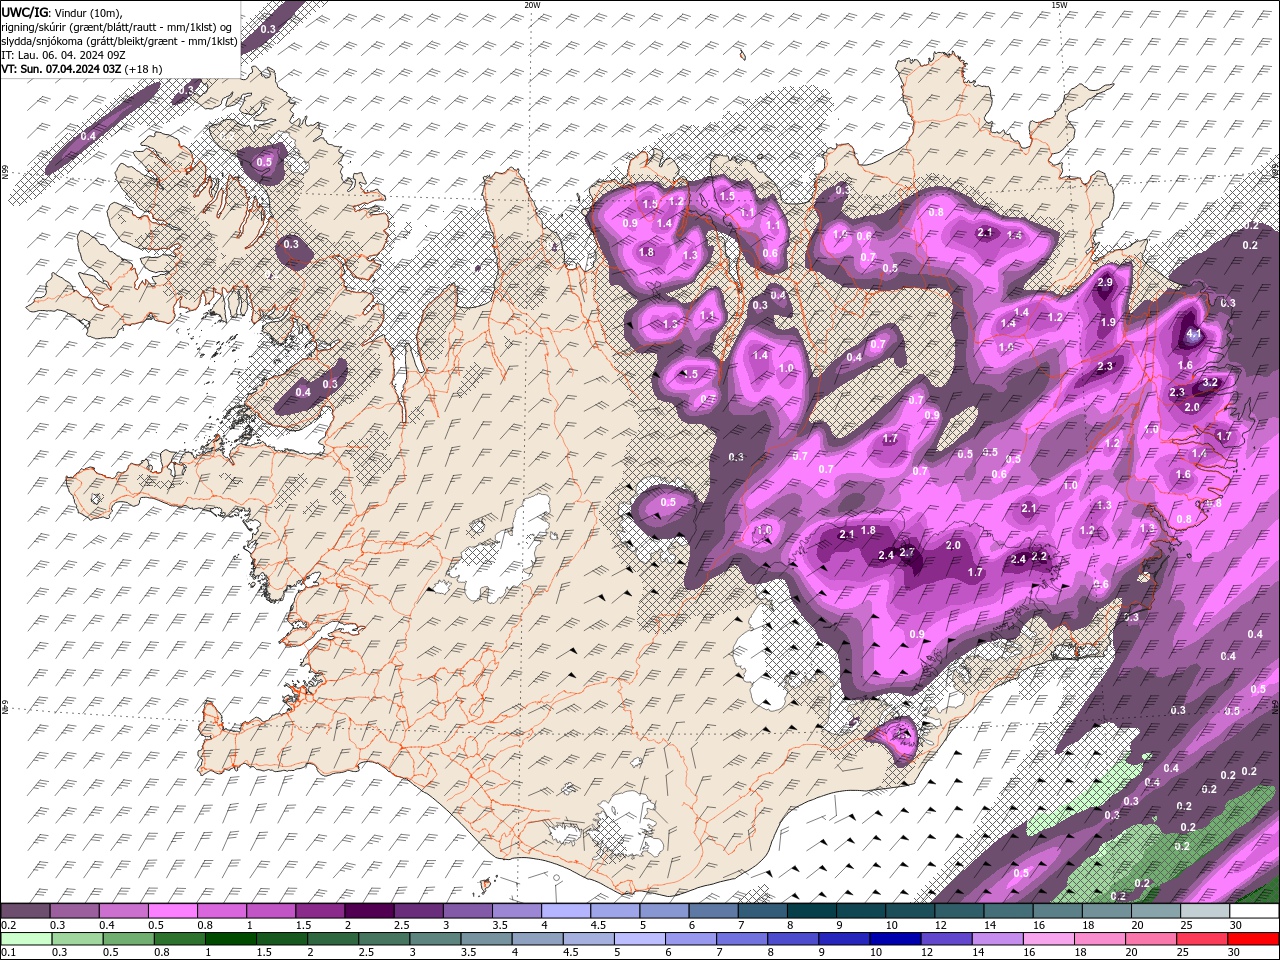Screen dimensions: 1280x960
Task: Click the title text 'UWC/IG: Vindur (10m),'
Action: 62,12
